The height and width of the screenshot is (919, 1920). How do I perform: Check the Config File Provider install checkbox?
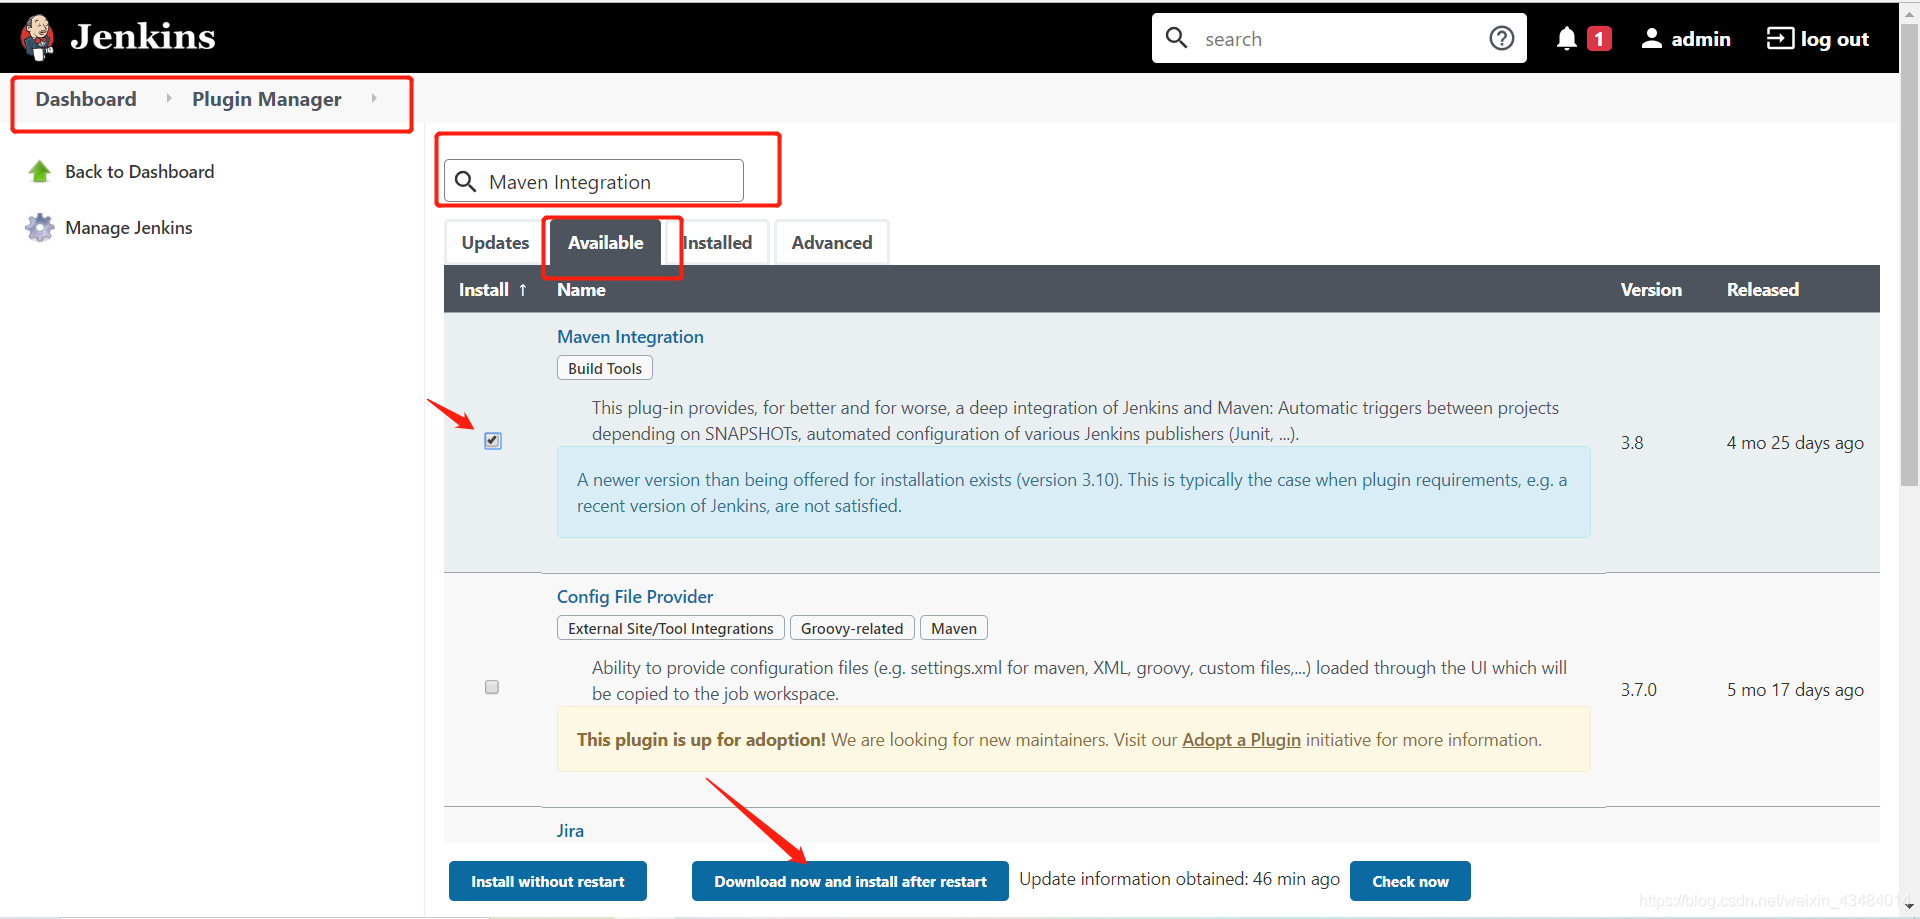(492, 687)
